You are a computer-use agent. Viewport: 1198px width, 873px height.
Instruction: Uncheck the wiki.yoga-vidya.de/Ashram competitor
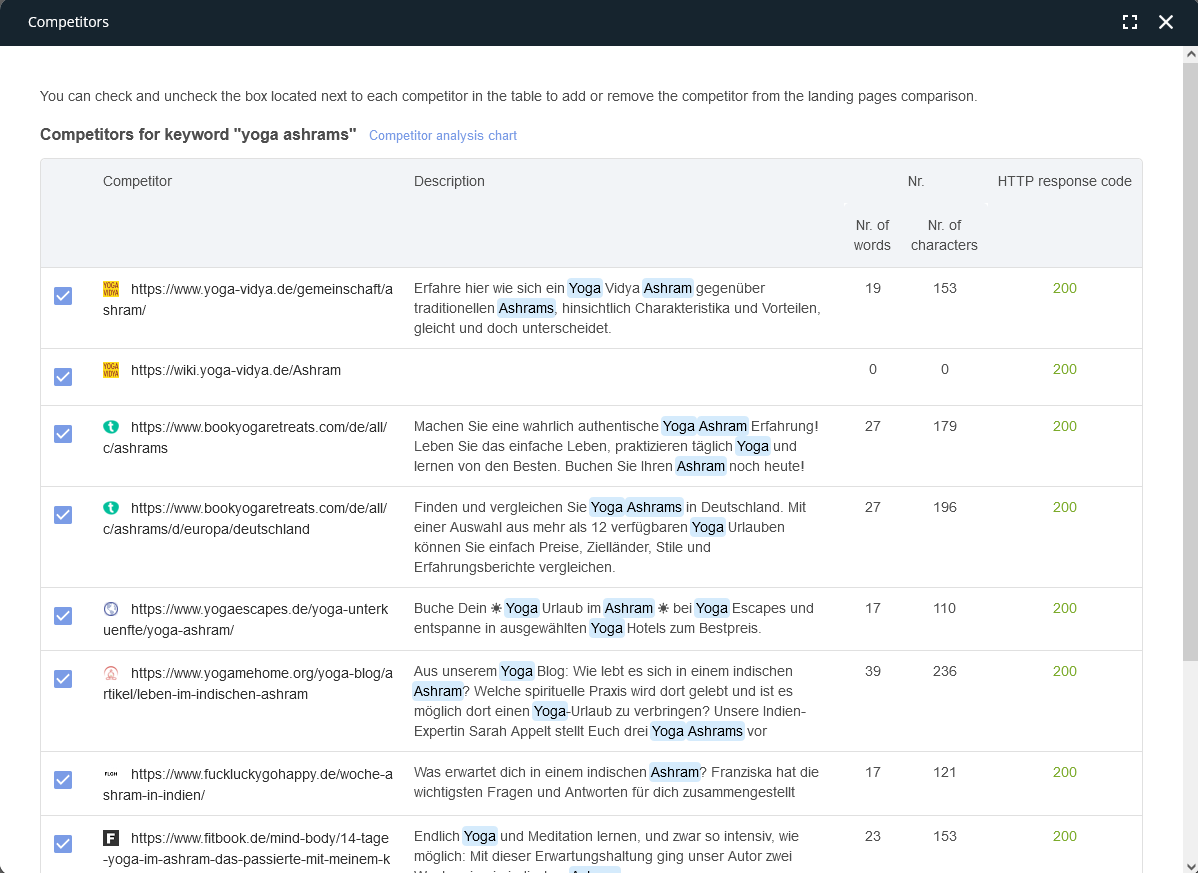pos(63,377)
